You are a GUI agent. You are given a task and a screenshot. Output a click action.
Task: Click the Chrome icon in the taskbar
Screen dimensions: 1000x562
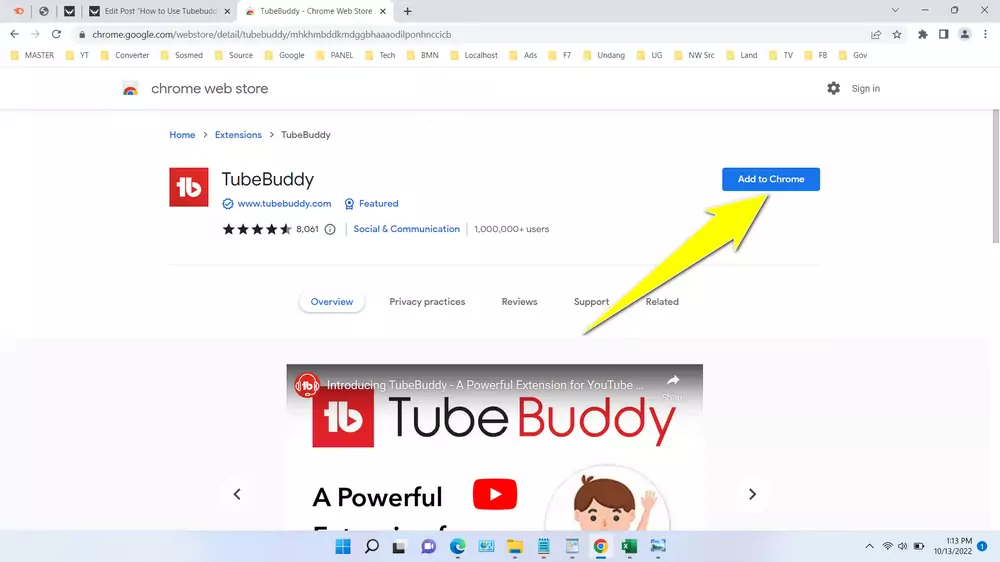point(600,547)
